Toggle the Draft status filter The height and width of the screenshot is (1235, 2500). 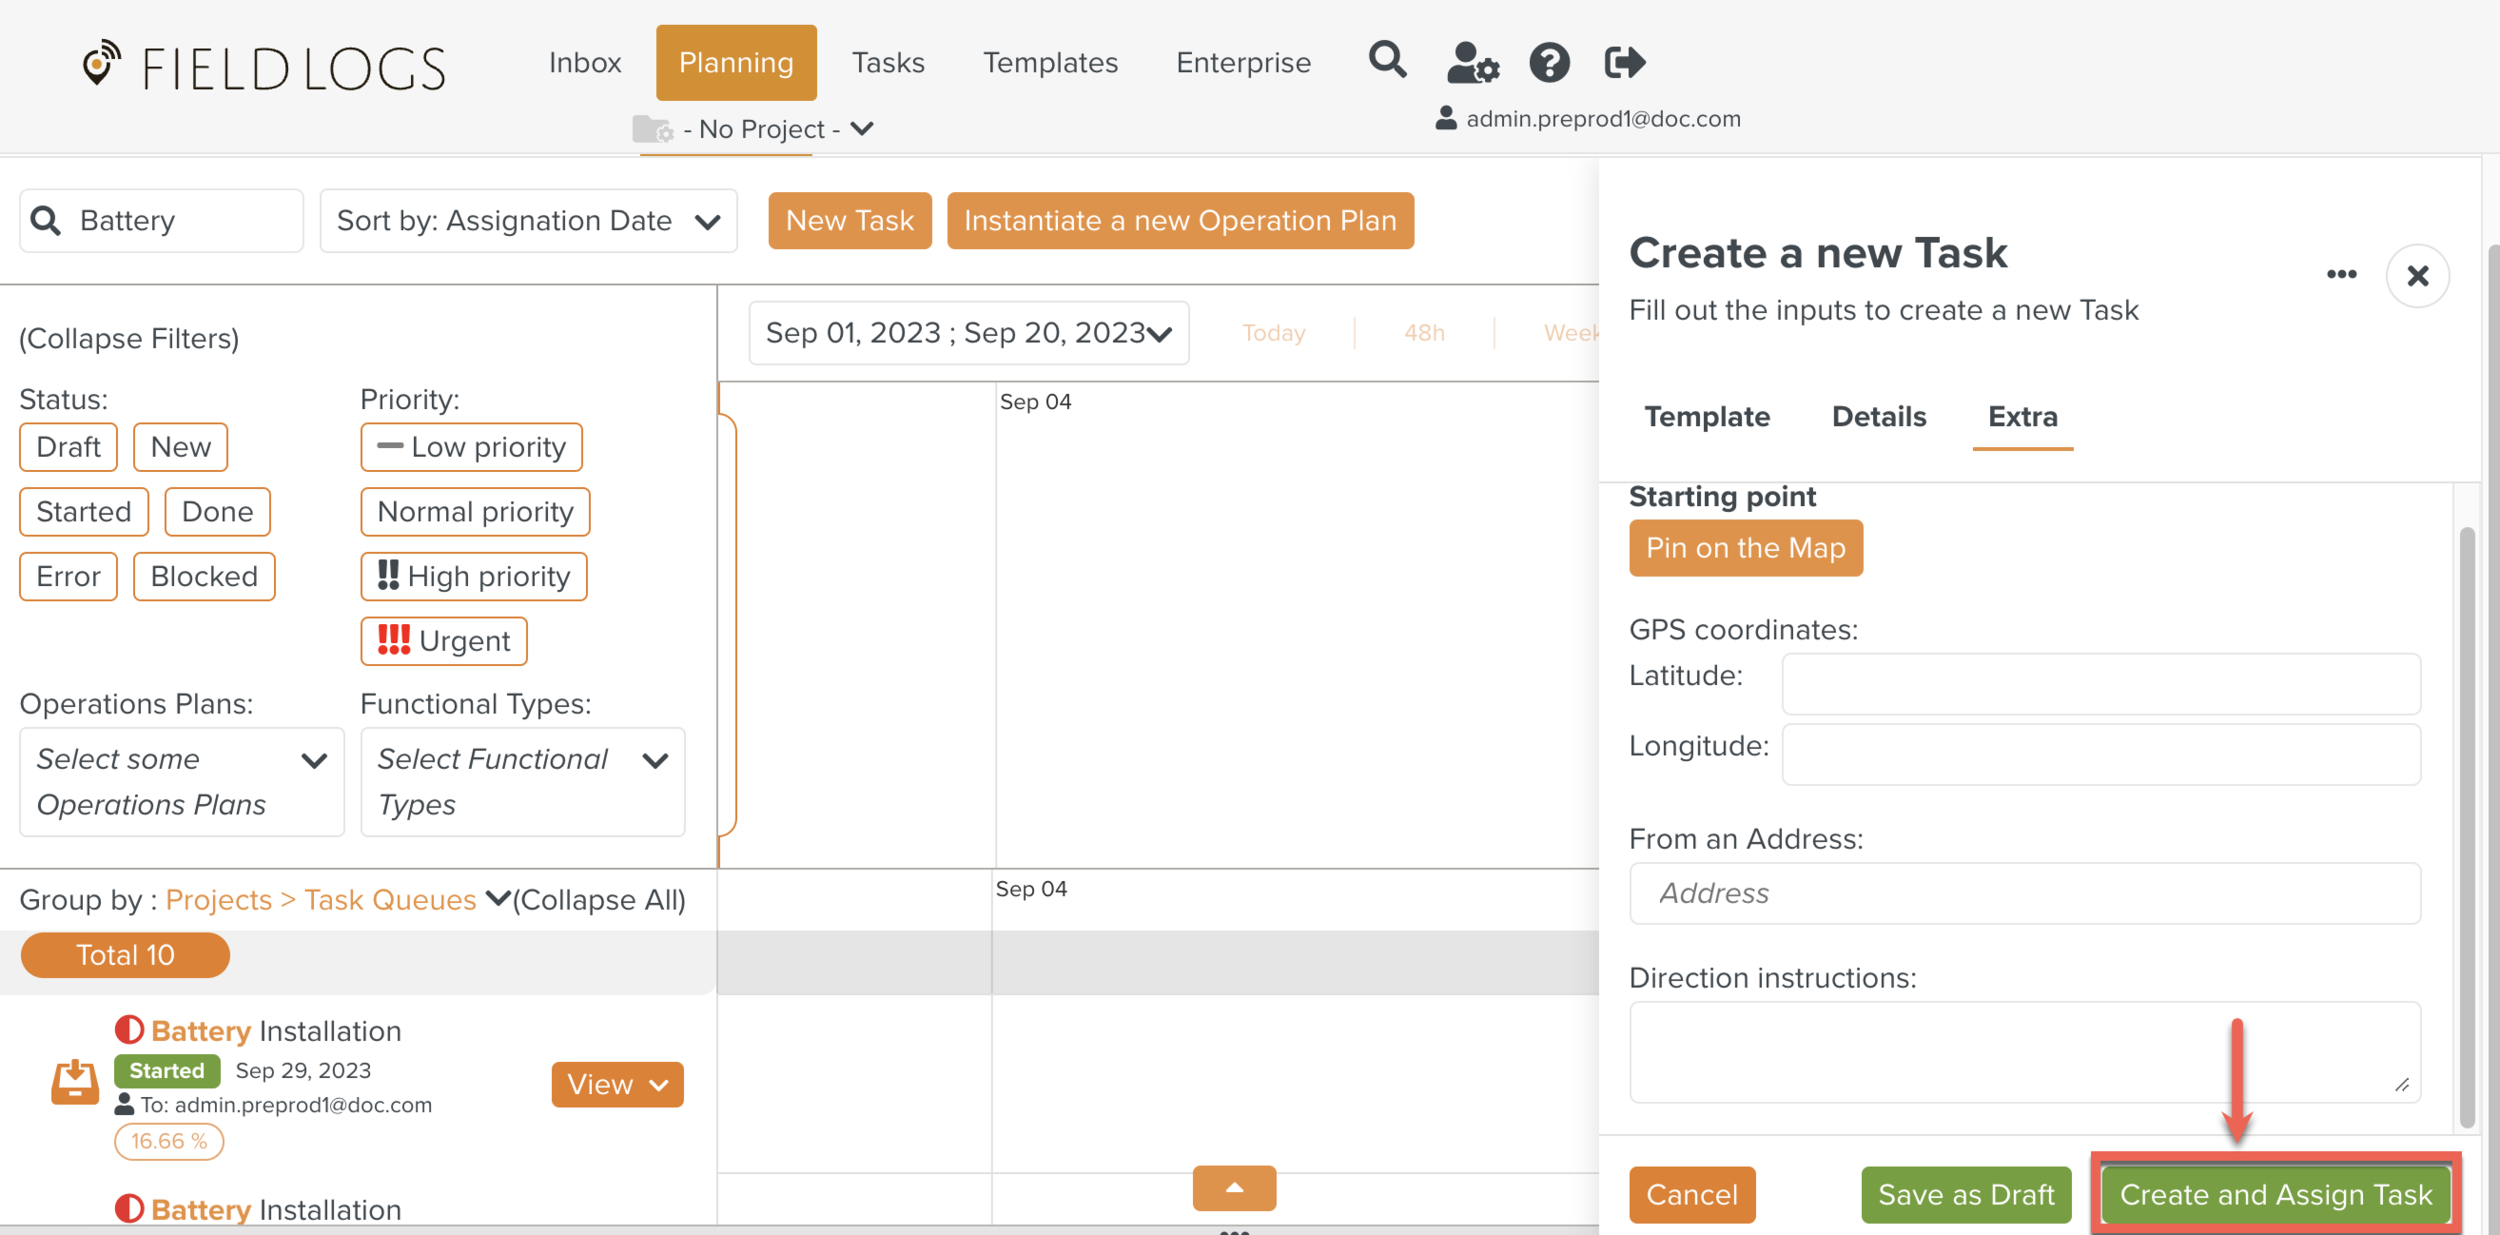pos(68,446)
